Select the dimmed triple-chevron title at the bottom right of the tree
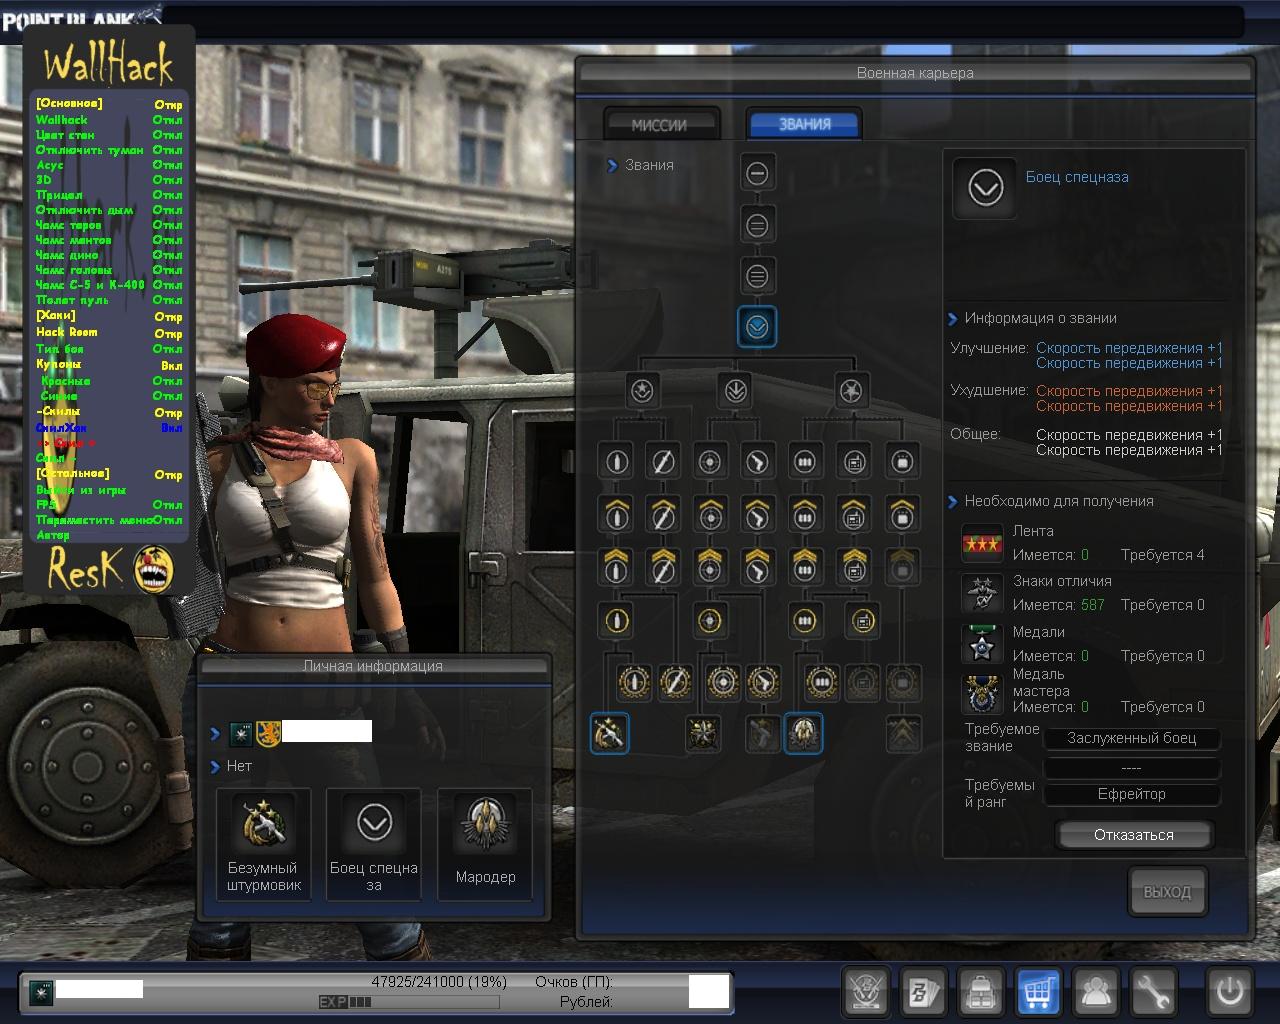This screenshot has width=1280, height=1024. 904,734
